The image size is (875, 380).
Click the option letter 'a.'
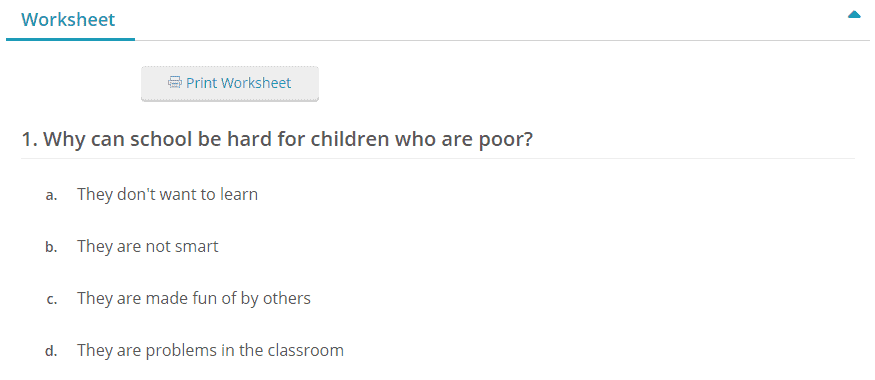51,195
